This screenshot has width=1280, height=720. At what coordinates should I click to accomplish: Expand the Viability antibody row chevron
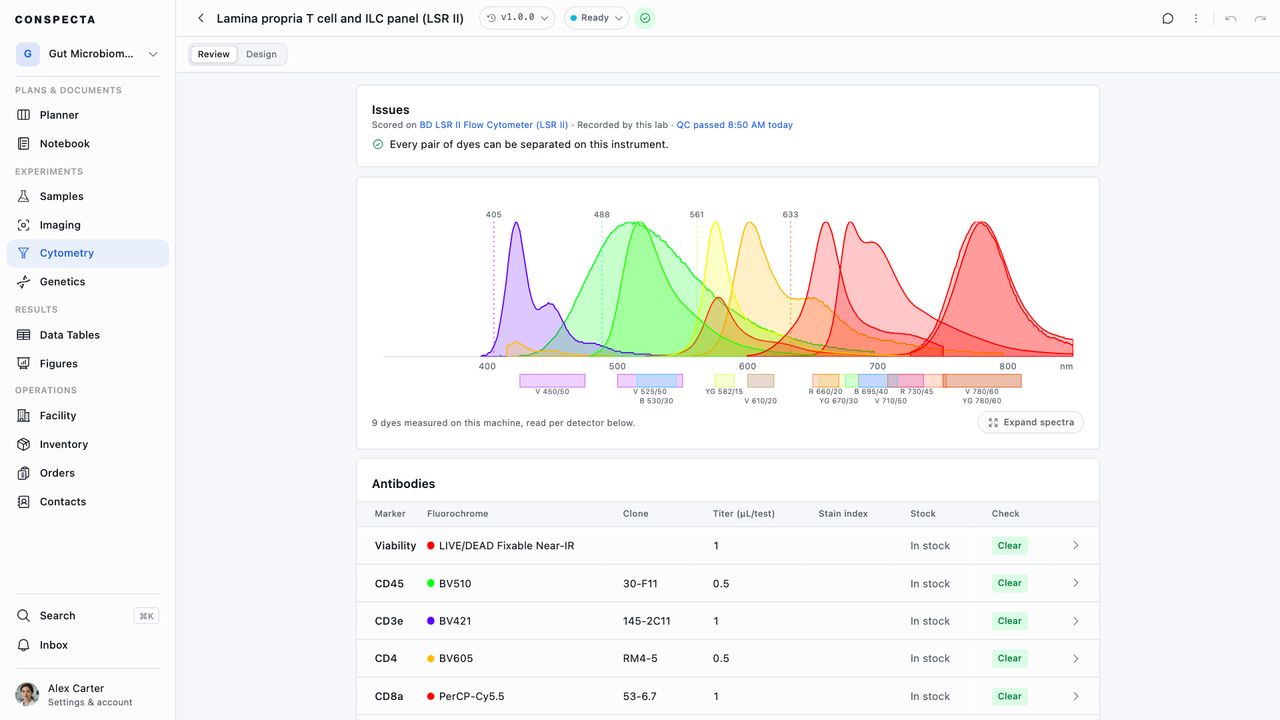click(1076, 546)
